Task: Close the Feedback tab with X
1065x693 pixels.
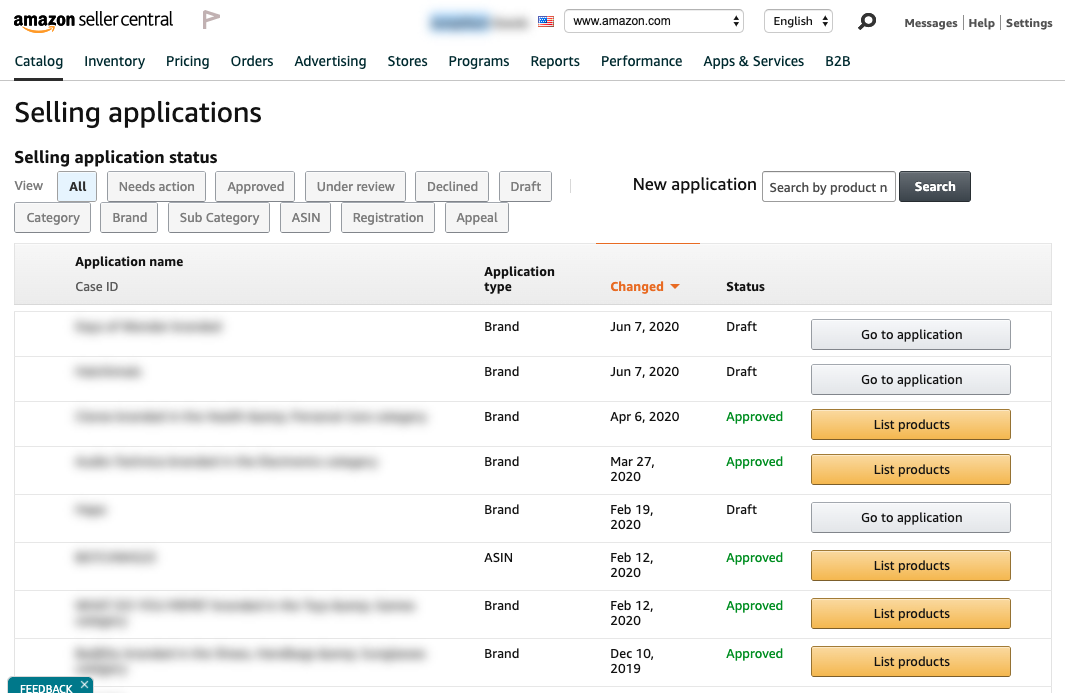Action: point(84,684)
